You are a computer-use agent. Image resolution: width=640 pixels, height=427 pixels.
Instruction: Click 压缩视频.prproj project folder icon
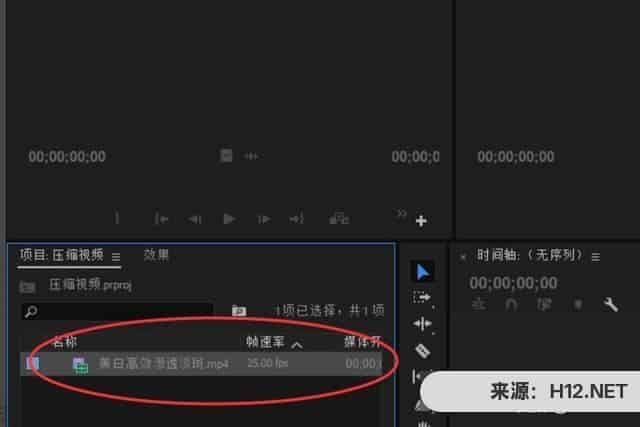click(27, 287)
